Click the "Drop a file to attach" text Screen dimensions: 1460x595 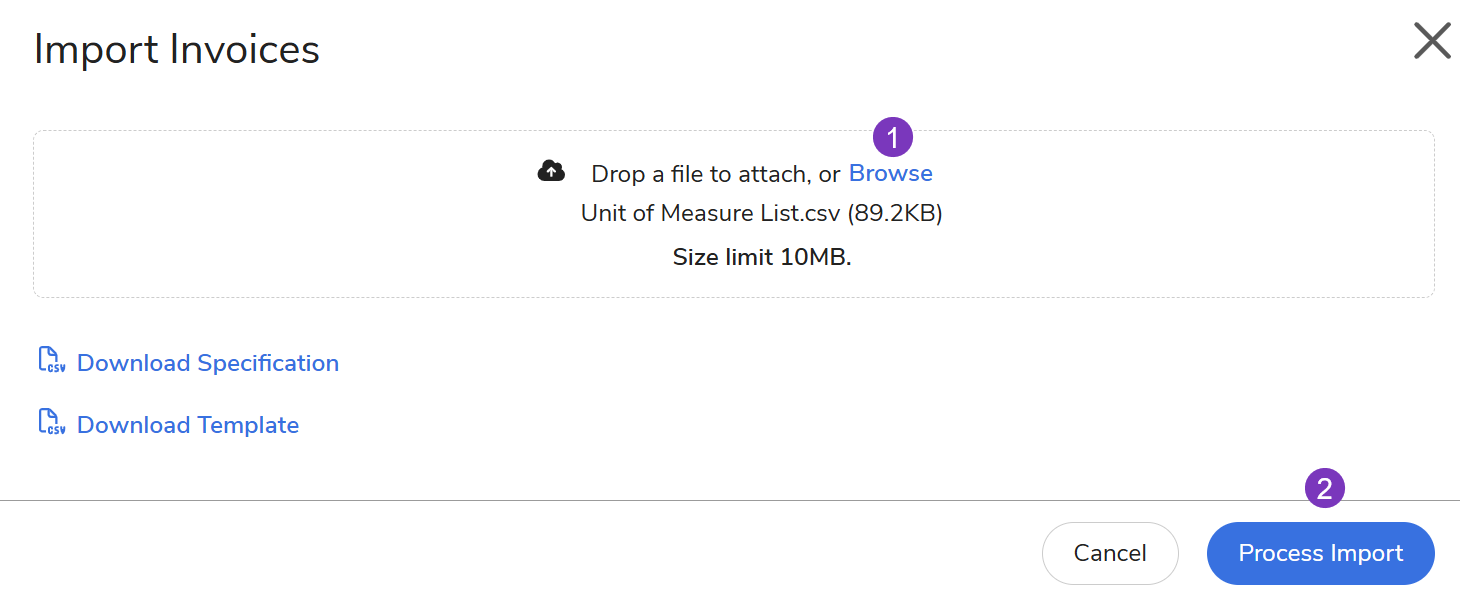pyautogui.click(x=700, y=174)
